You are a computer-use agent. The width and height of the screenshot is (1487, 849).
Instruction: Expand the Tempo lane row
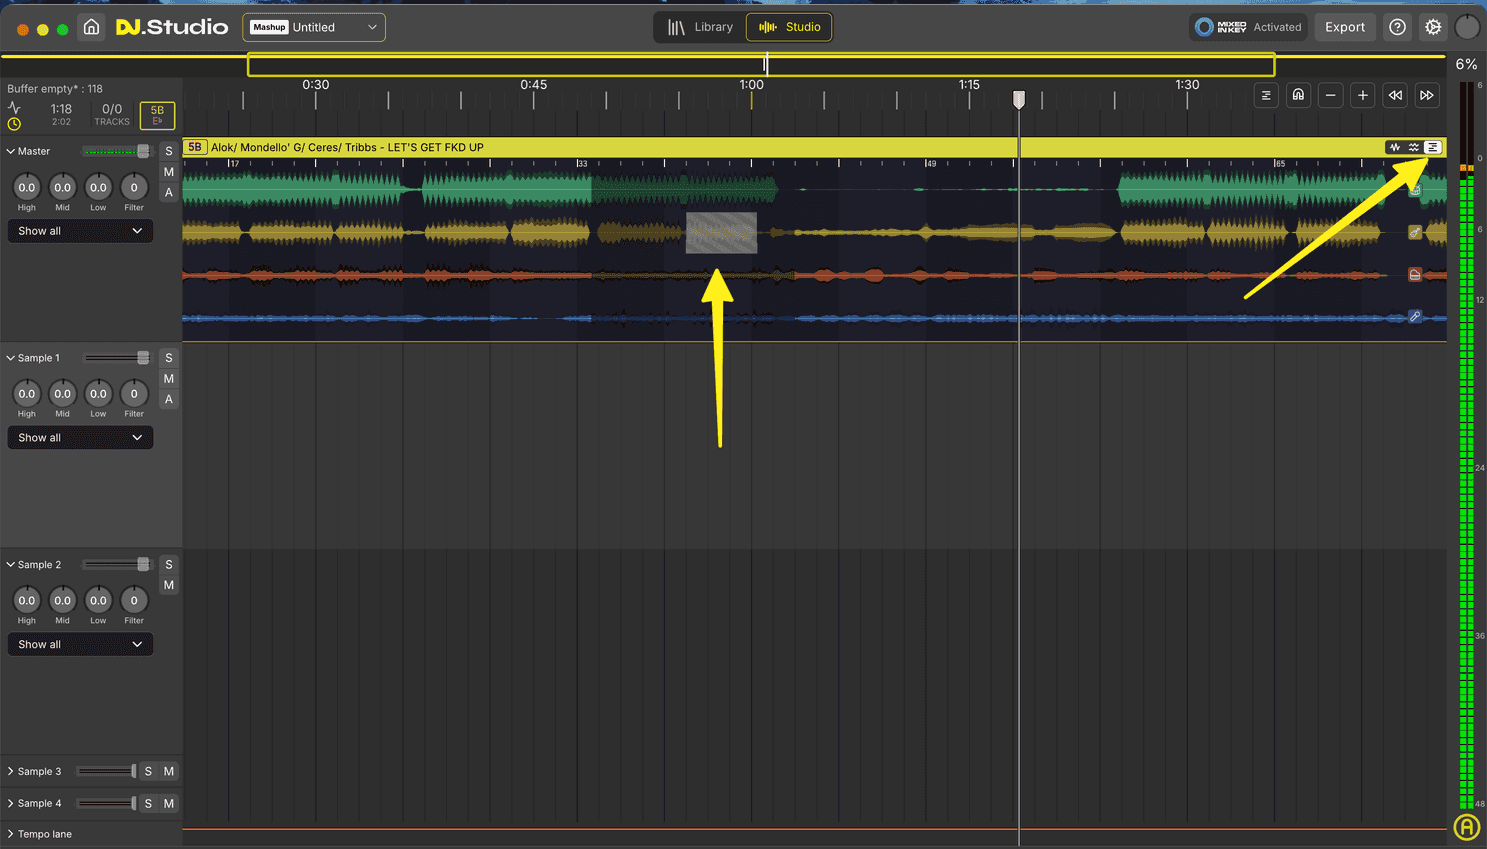click(11, 834)
